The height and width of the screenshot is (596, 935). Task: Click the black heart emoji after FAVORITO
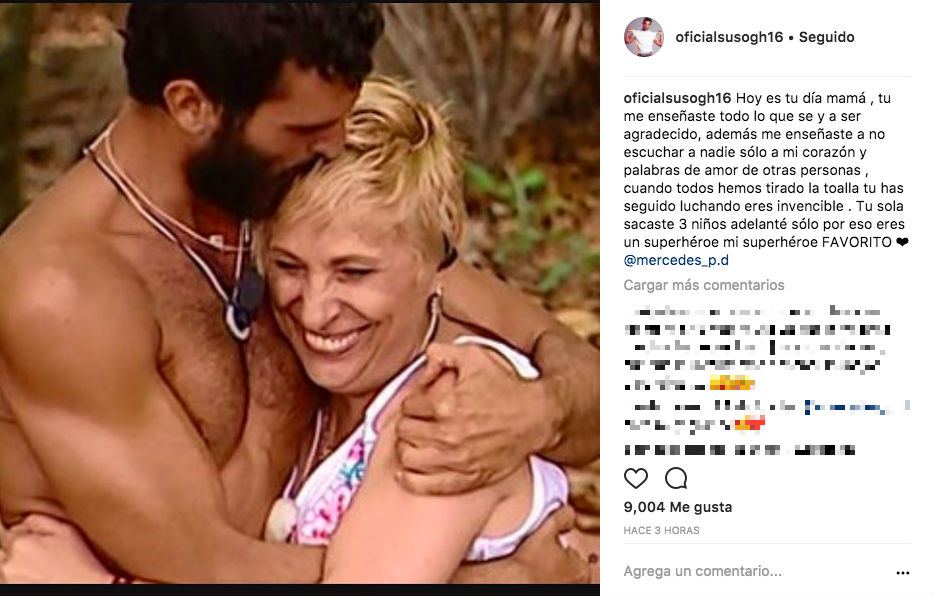click(x=902, y=242)
